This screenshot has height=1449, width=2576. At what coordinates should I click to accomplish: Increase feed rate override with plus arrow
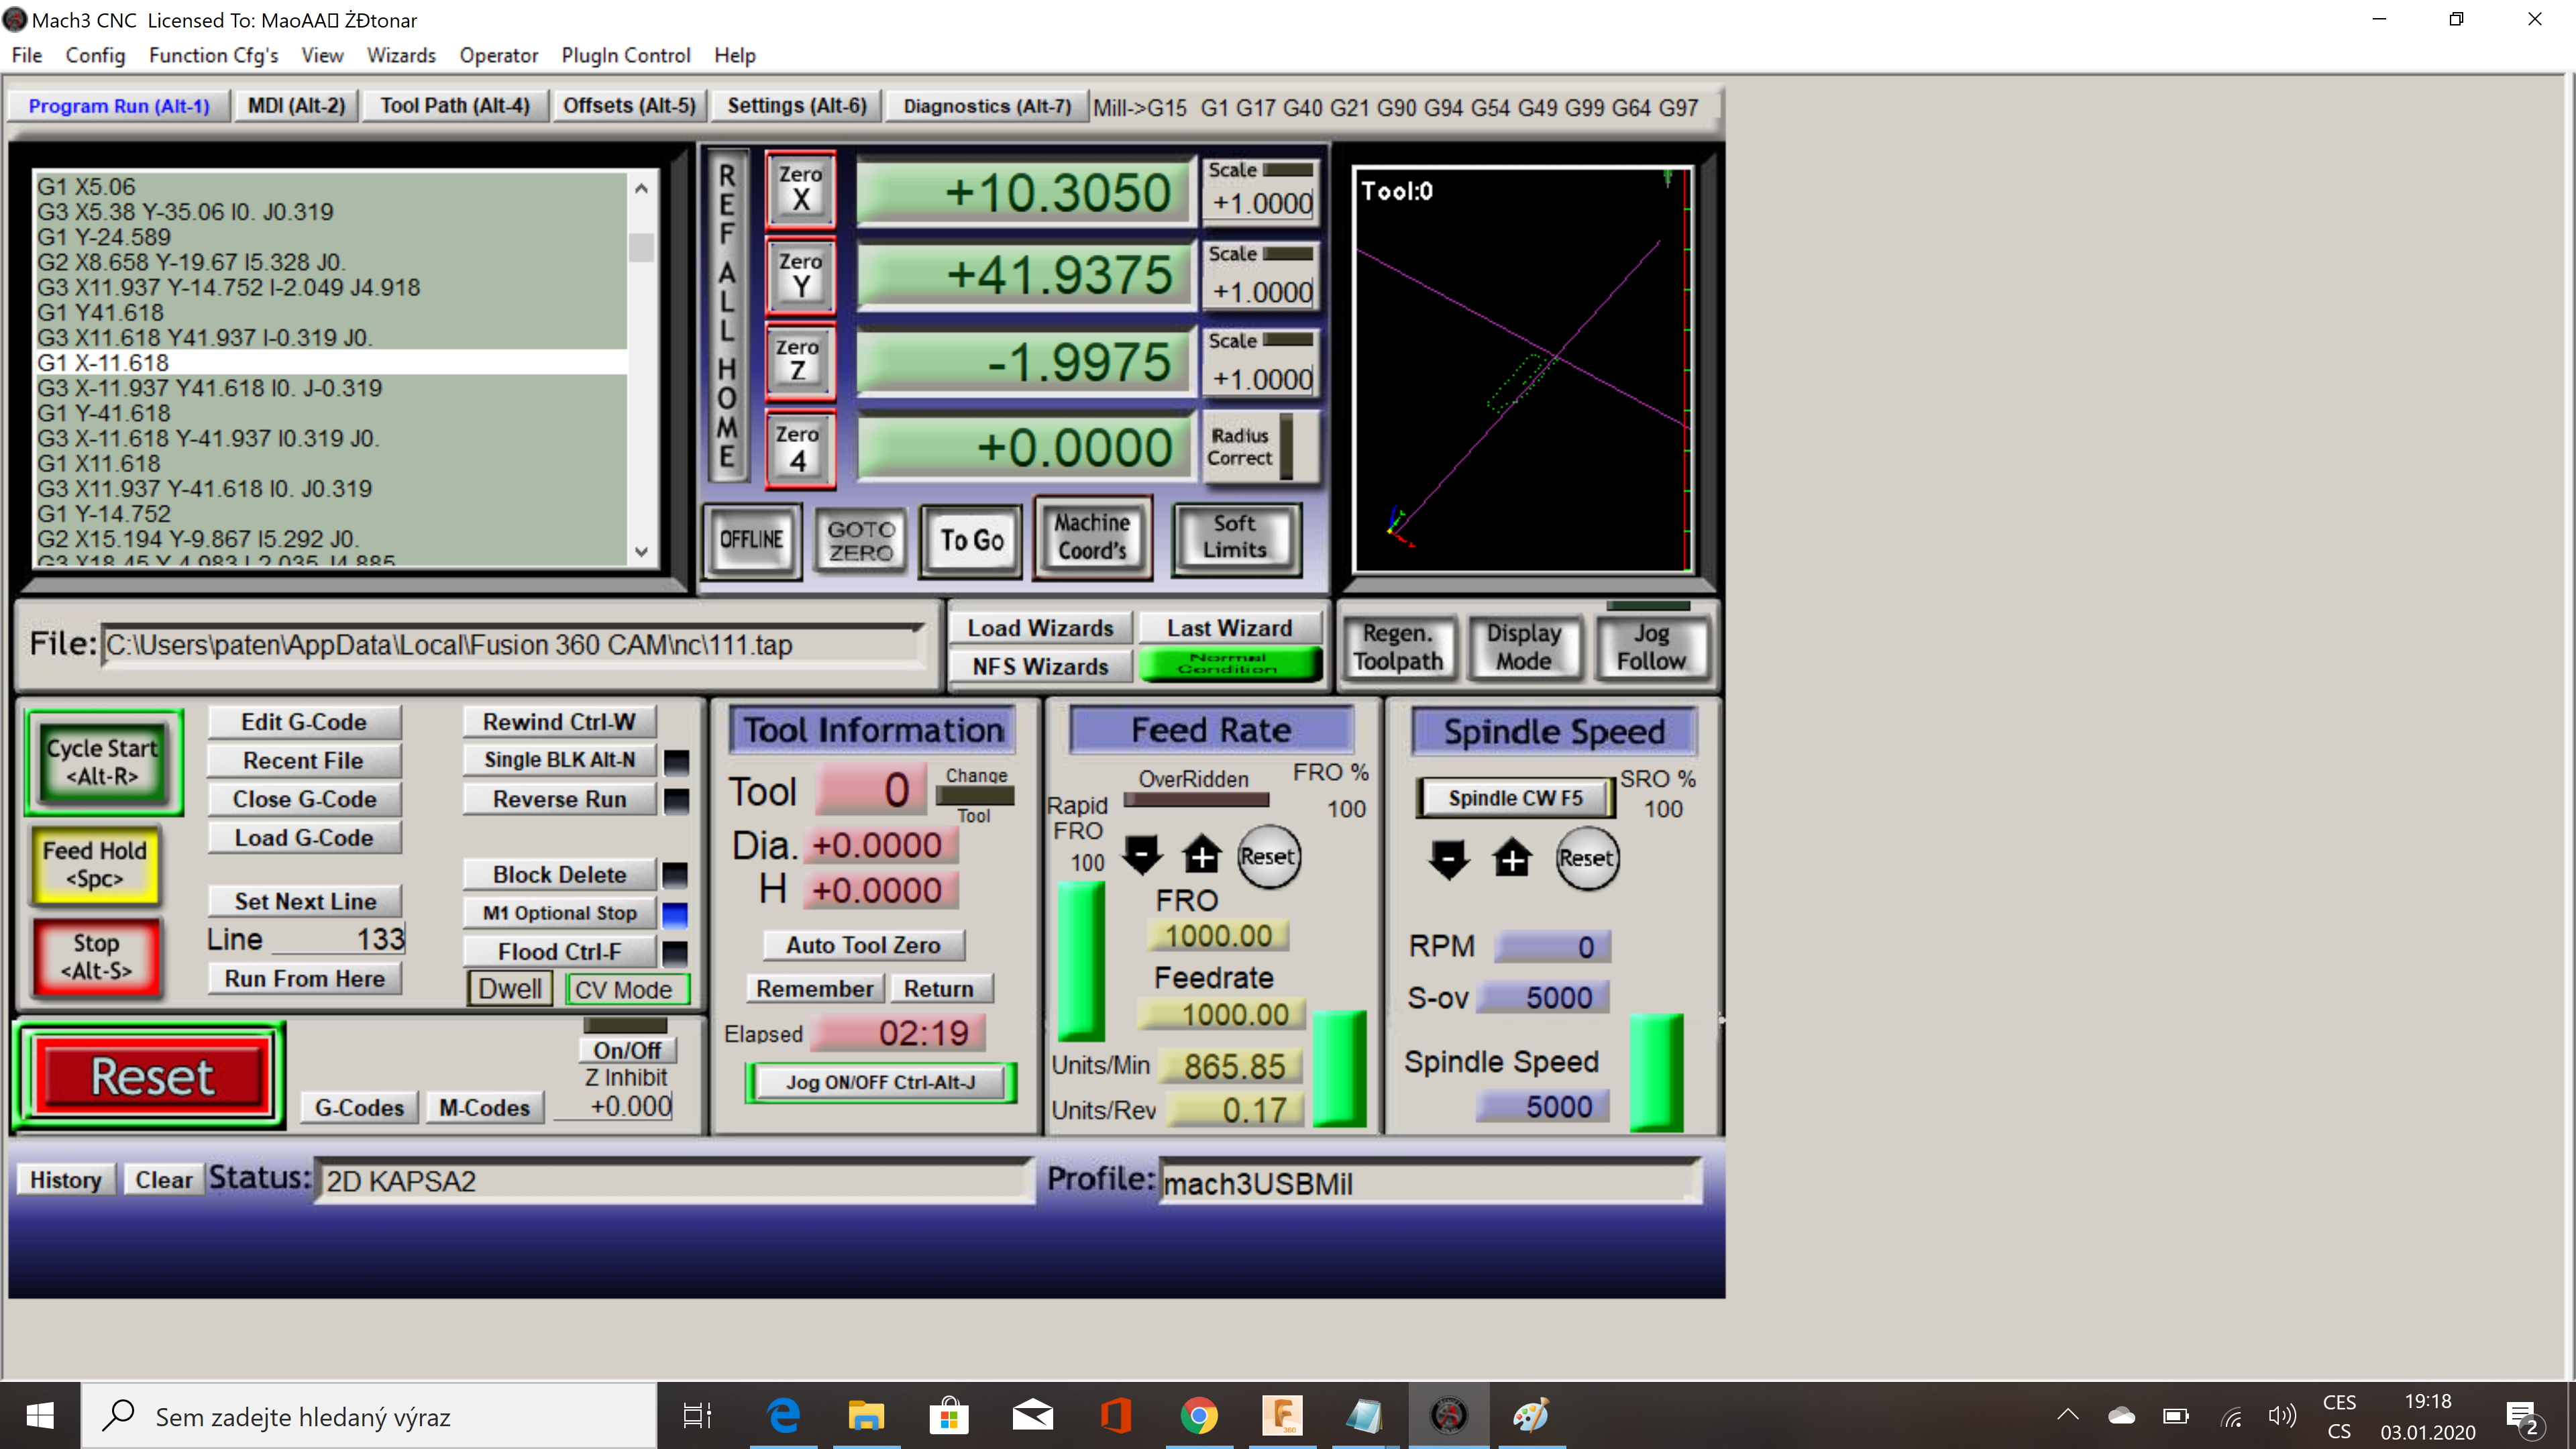1201,856
